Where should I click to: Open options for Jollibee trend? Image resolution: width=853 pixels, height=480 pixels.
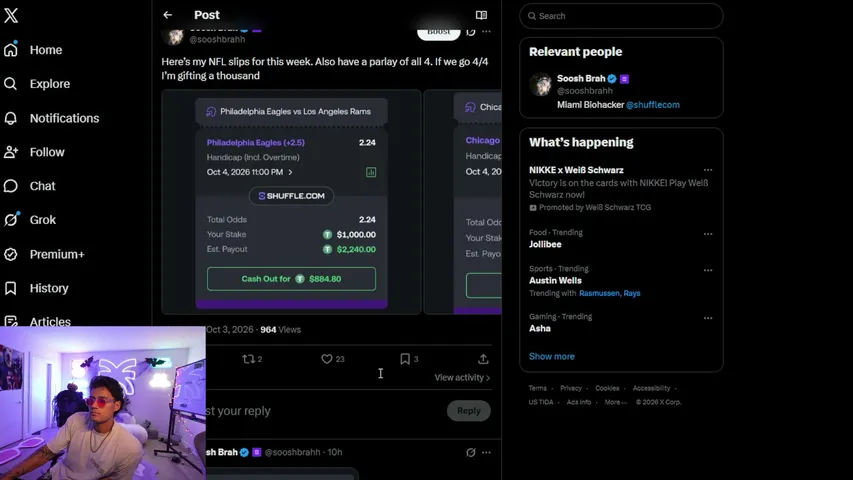[708, 234]
